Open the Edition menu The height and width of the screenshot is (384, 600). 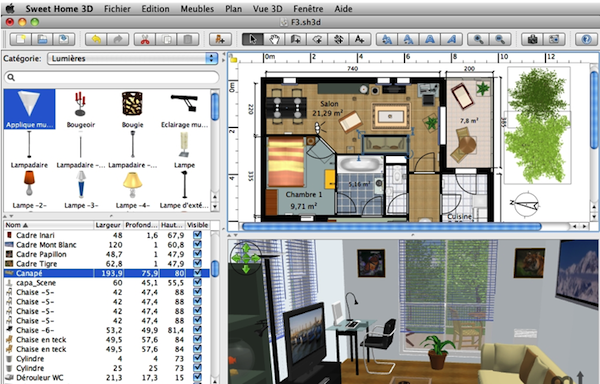(155, 8)
